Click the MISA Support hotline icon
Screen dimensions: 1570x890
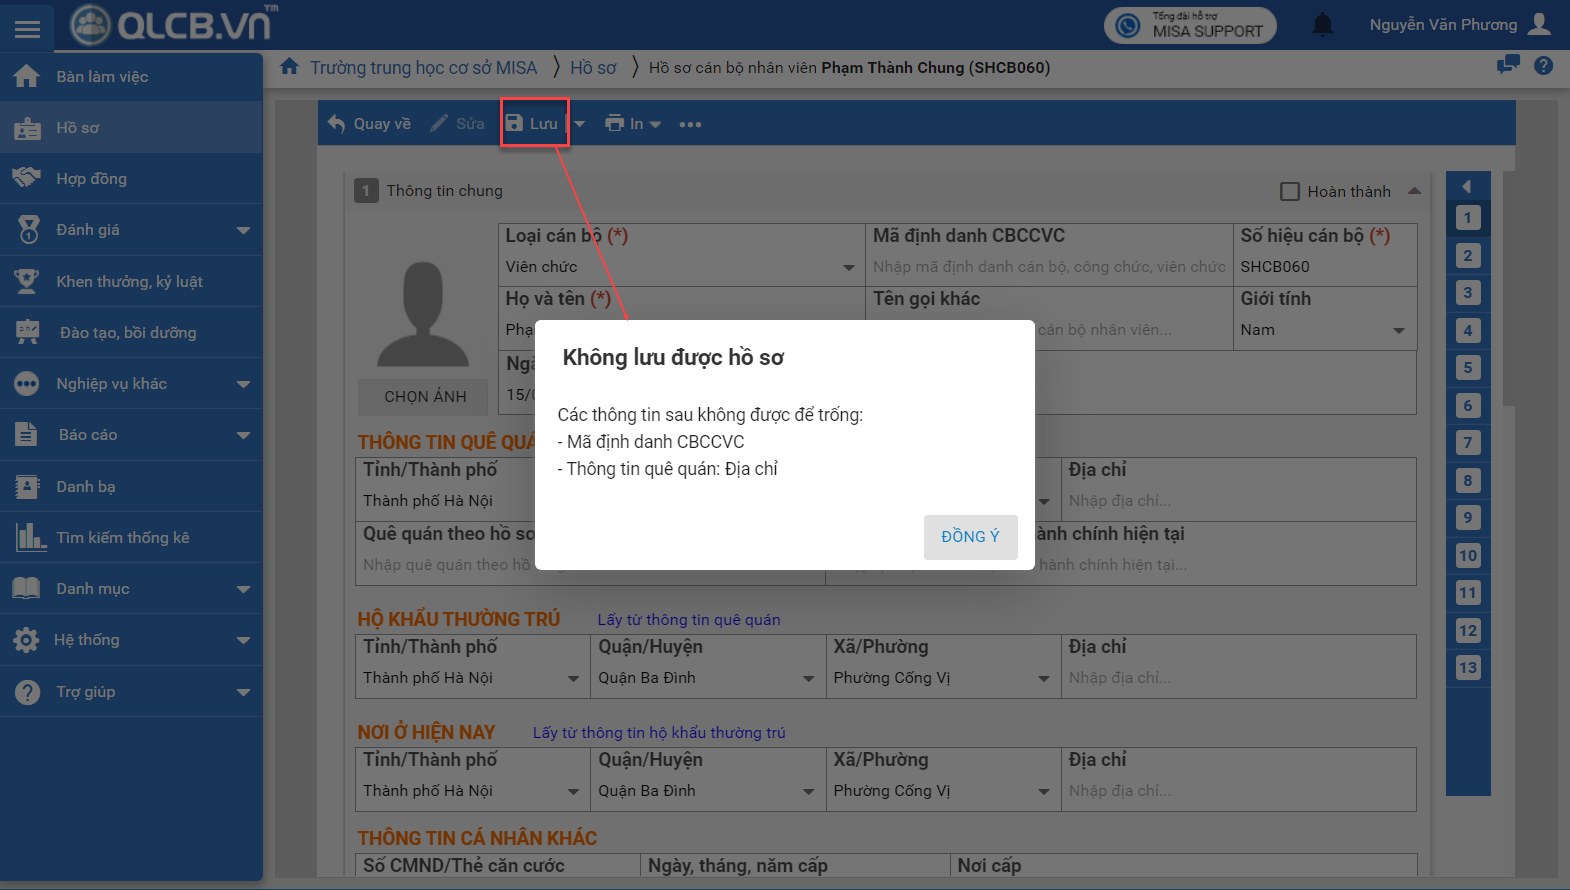pos(1128,26)
